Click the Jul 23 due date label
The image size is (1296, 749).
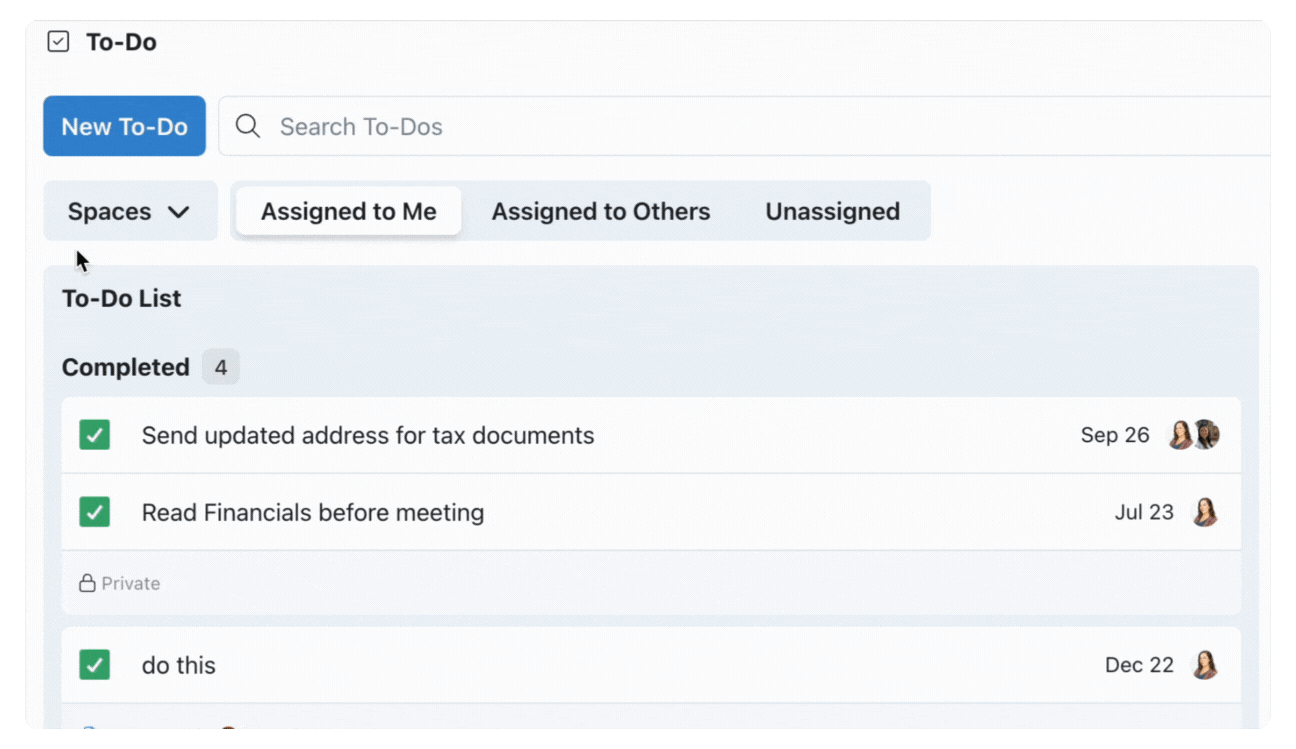tap(1144, 512)
